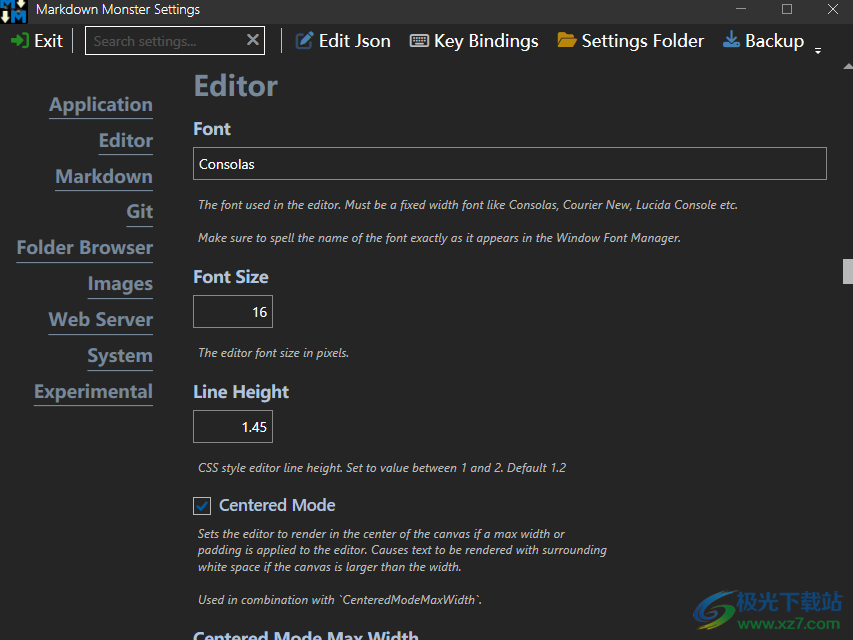853x640 pixels.
Task: Click the Font field containing Consolas
Action: point(510,164)
